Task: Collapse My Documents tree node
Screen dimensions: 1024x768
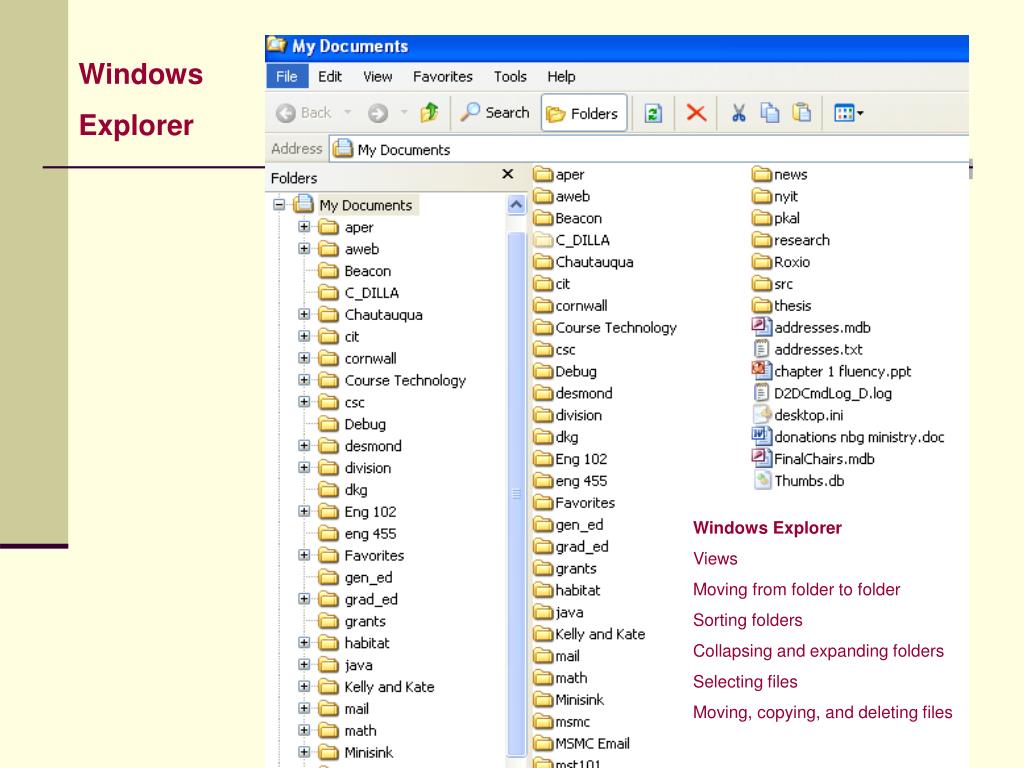Action: click(x=279, y=204)
